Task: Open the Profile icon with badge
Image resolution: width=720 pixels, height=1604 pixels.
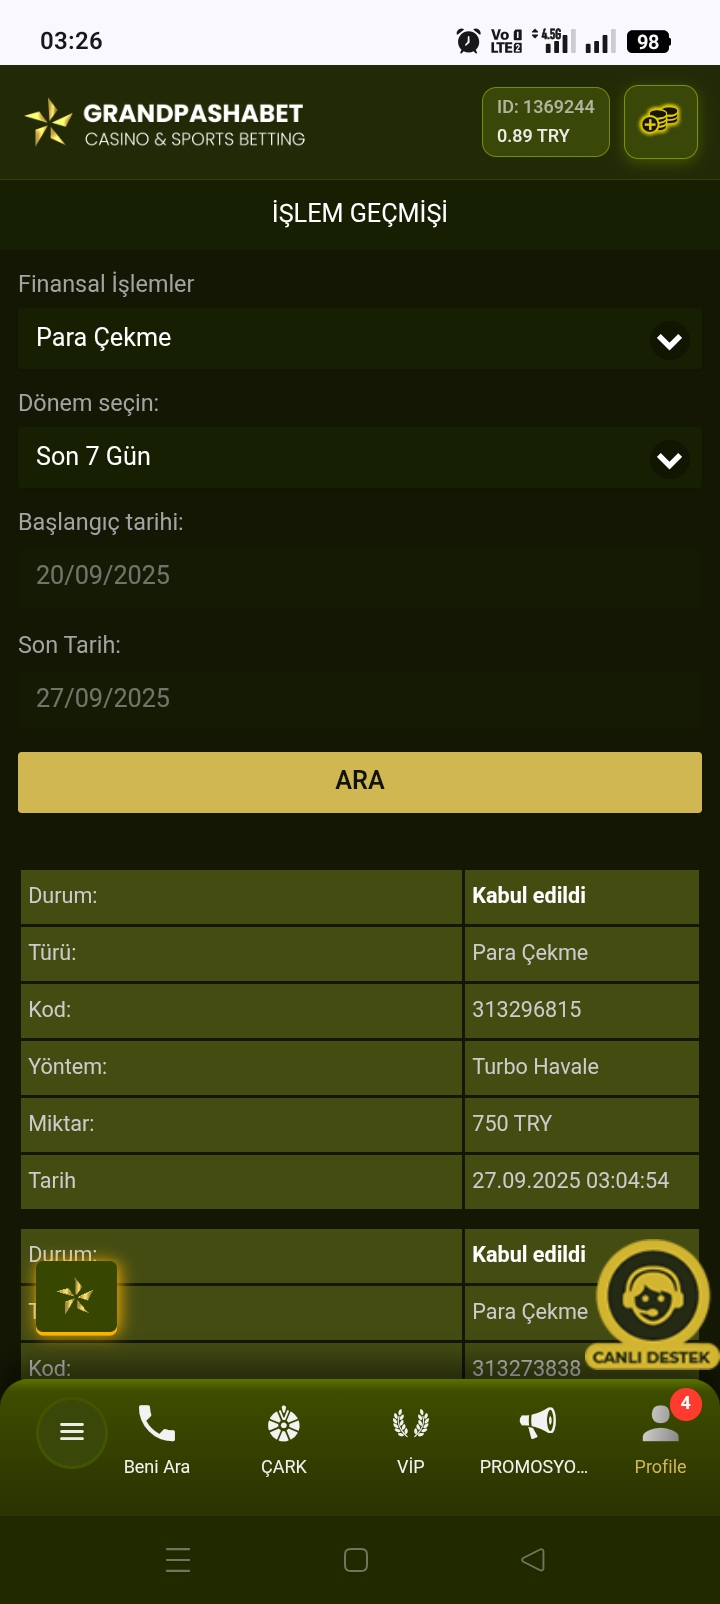Action: pyautogui.click(x=660, y=1424)
